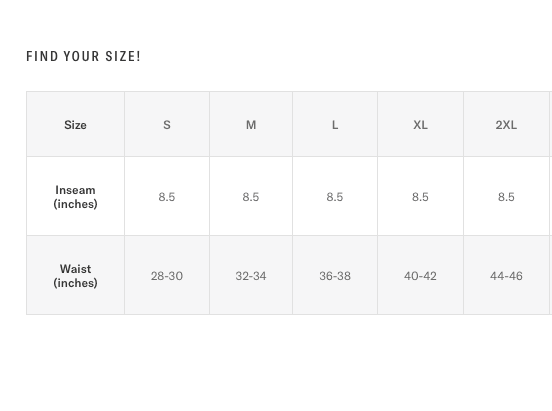Click the XL size column header
Viewport: 552px width, 411px height.
pos(420,124)
